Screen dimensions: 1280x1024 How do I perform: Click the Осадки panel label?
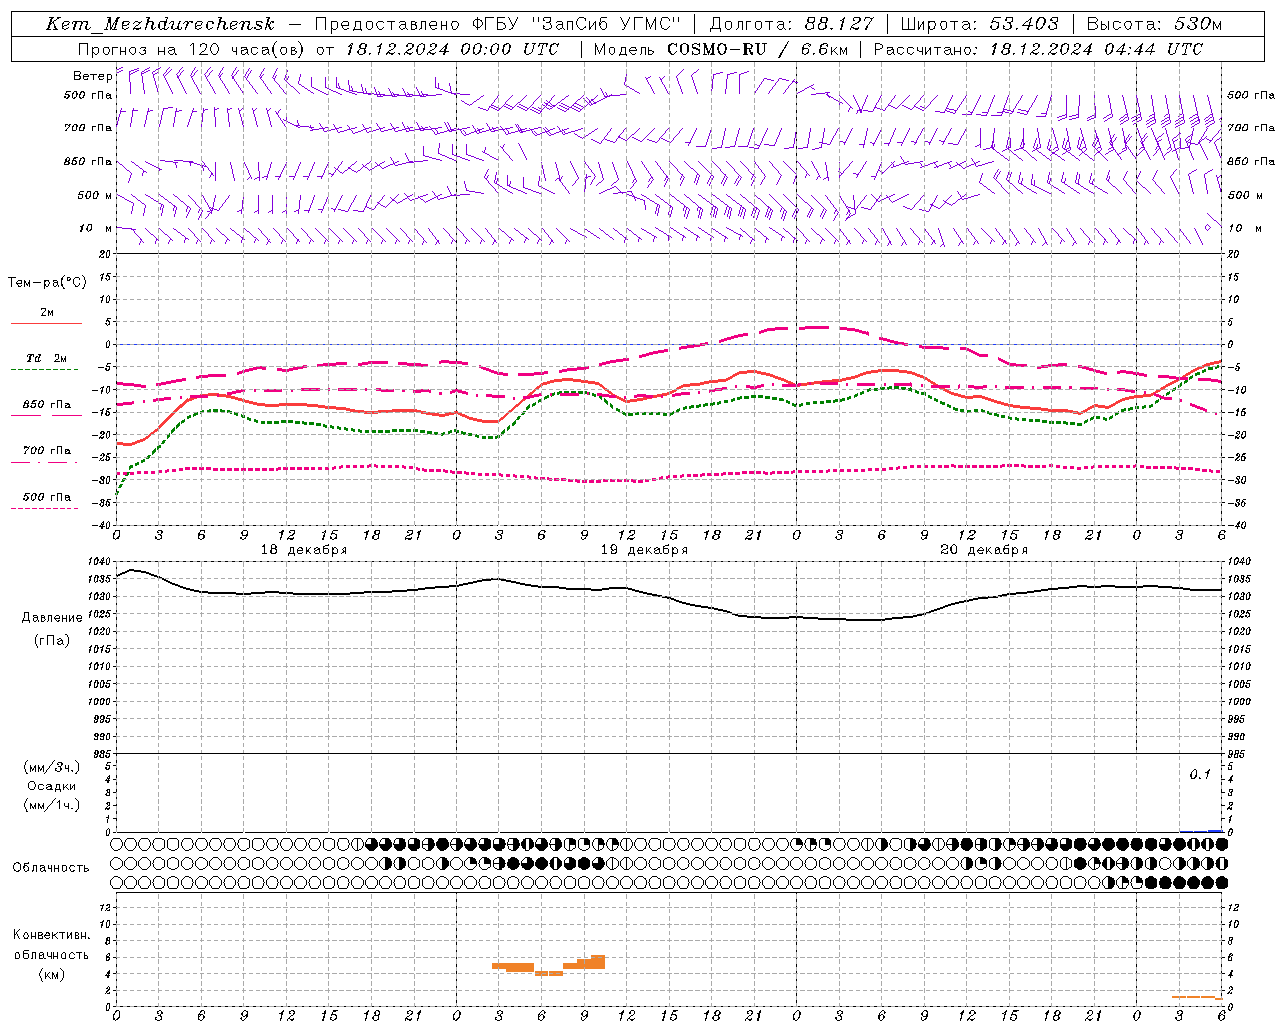pos(52,786)
